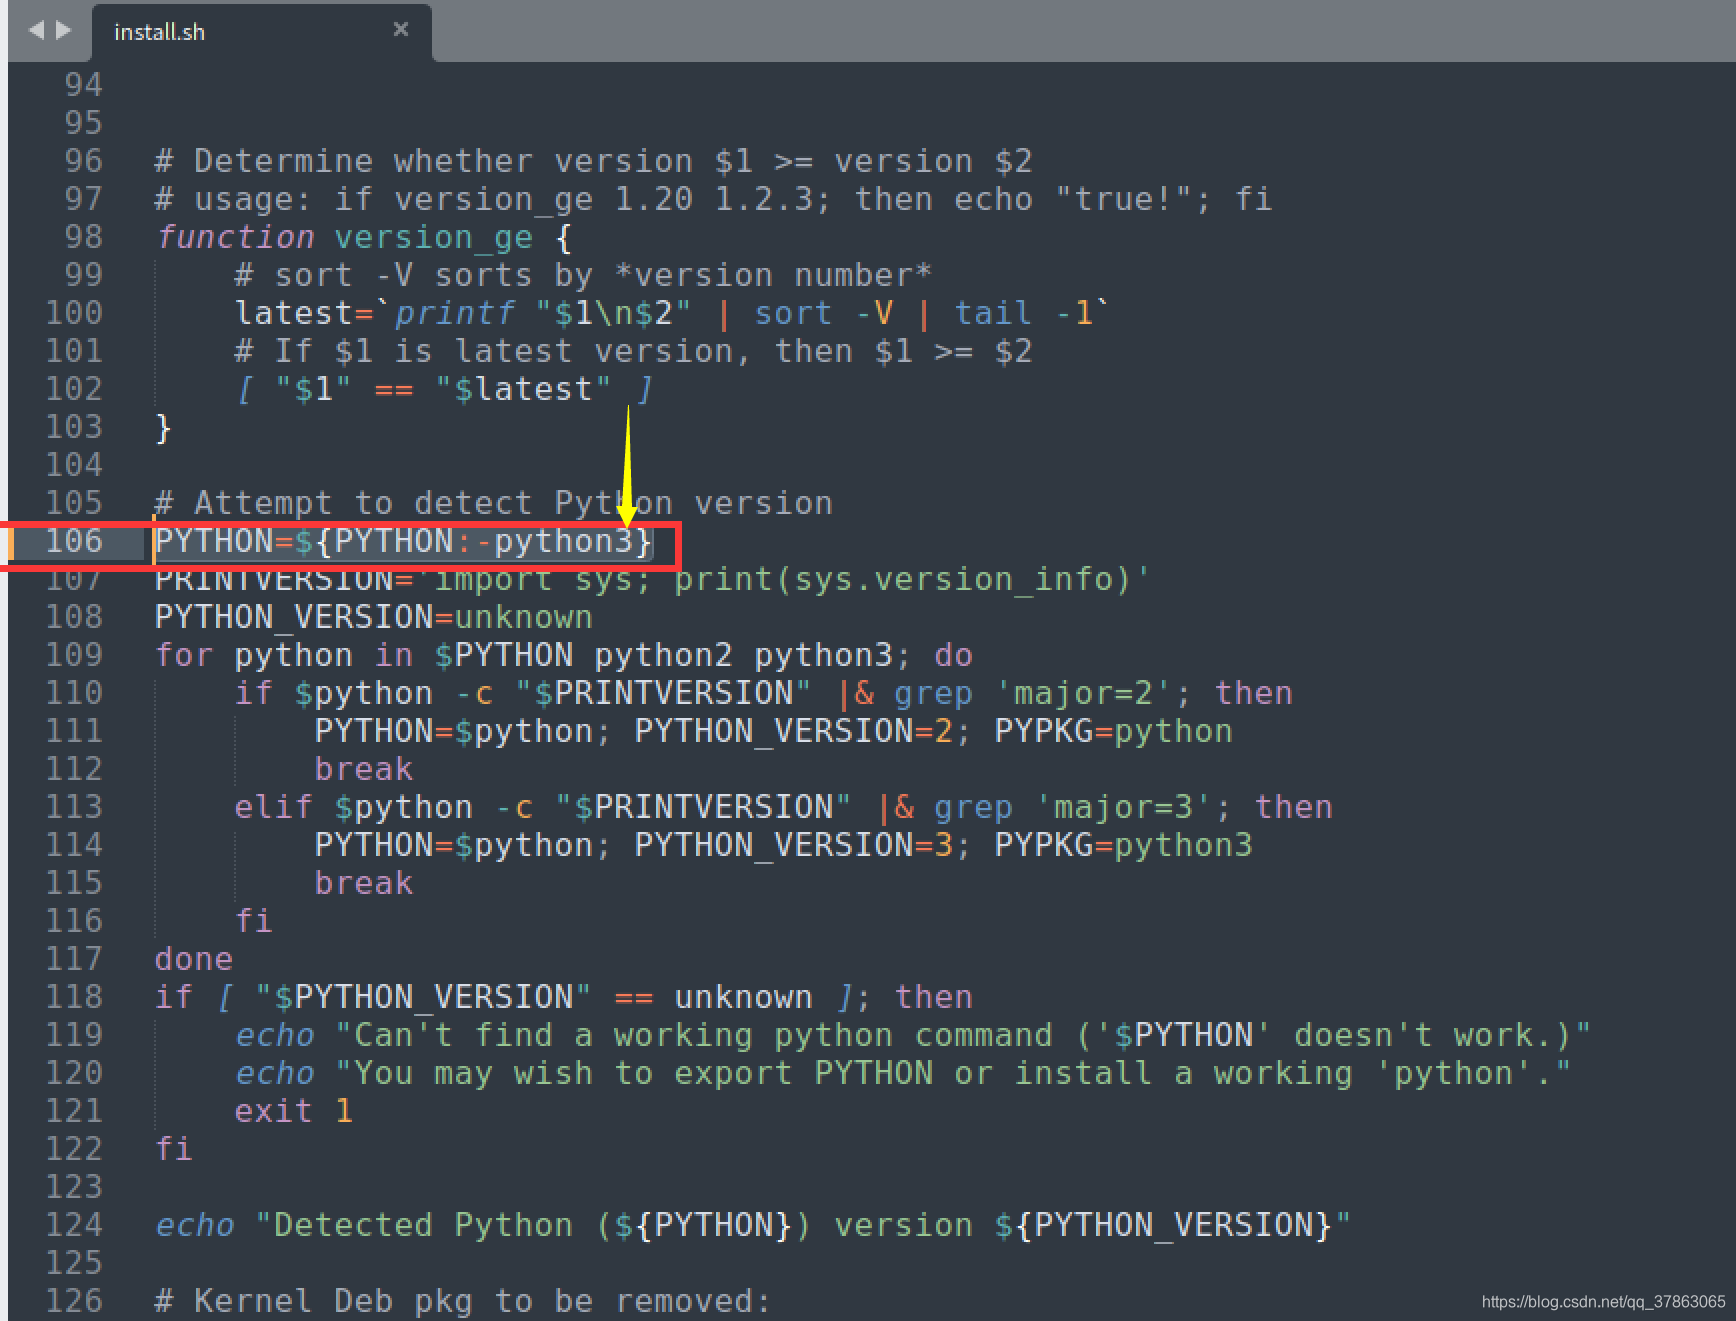Click '${PYTHON_VERSION}' on line 124
The image size is (1736, 1321).
click(x=1163, y=1226)
